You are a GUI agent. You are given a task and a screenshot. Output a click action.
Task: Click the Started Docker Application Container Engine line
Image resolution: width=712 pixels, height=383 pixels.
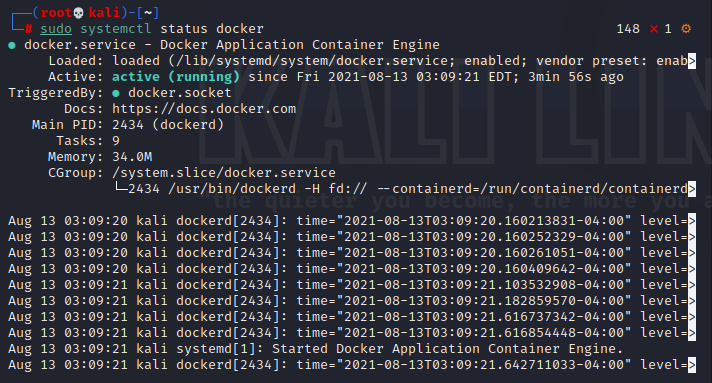pos(447,349)
